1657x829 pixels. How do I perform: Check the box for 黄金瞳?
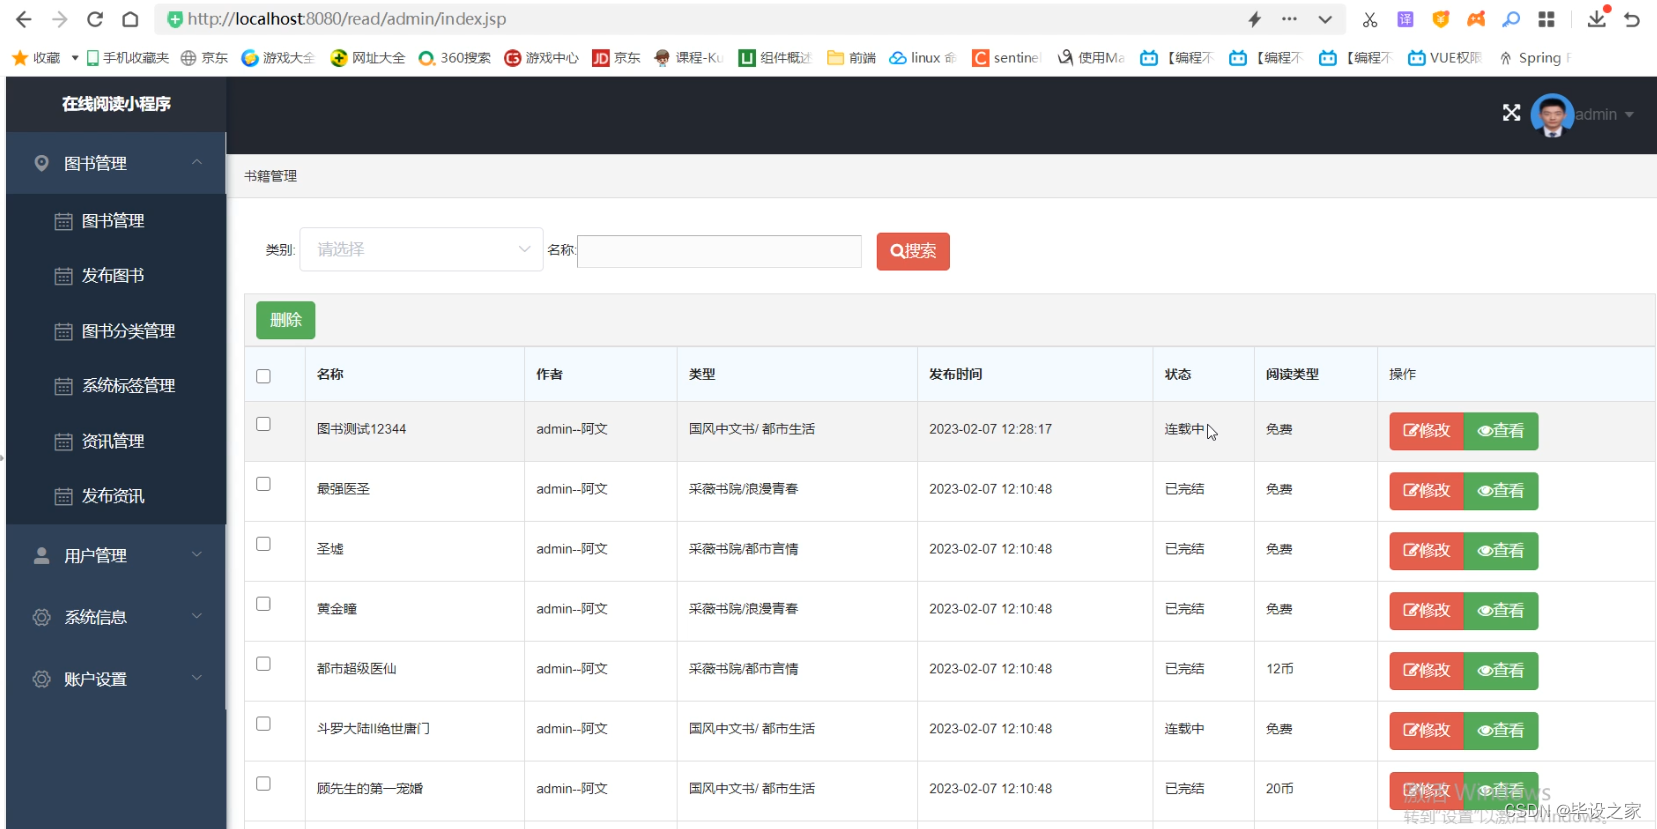pos(263,604)
